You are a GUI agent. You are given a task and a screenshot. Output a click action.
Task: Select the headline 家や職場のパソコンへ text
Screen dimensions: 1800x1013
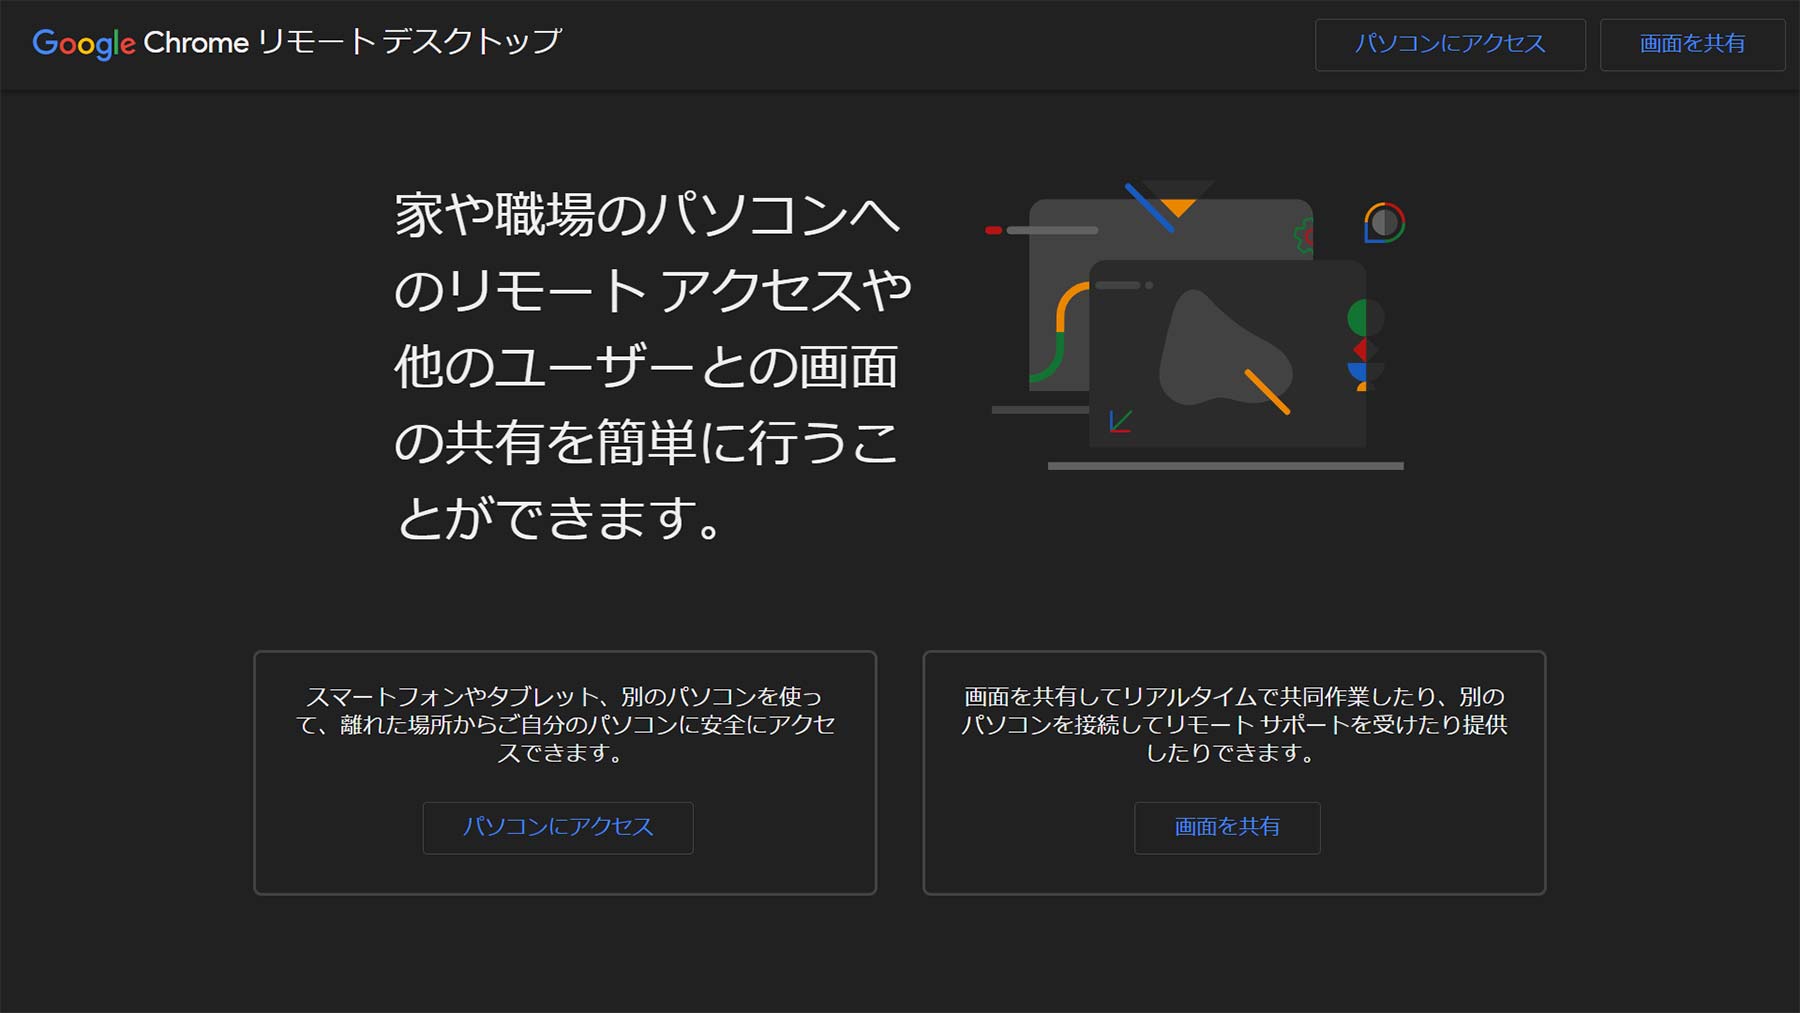[x=648, y=214]
